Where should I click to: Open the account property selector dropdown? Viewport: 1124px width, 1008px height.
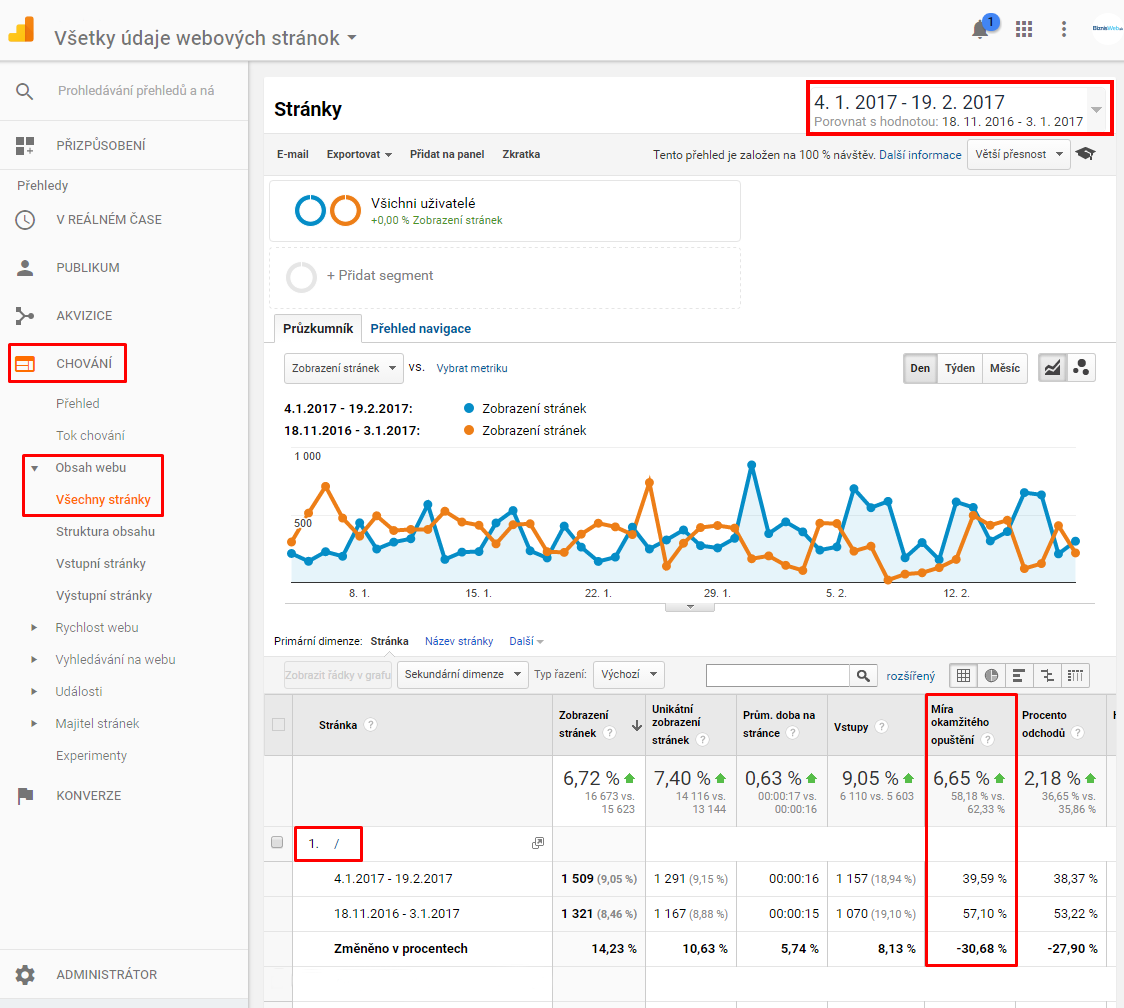coord(205,37)
